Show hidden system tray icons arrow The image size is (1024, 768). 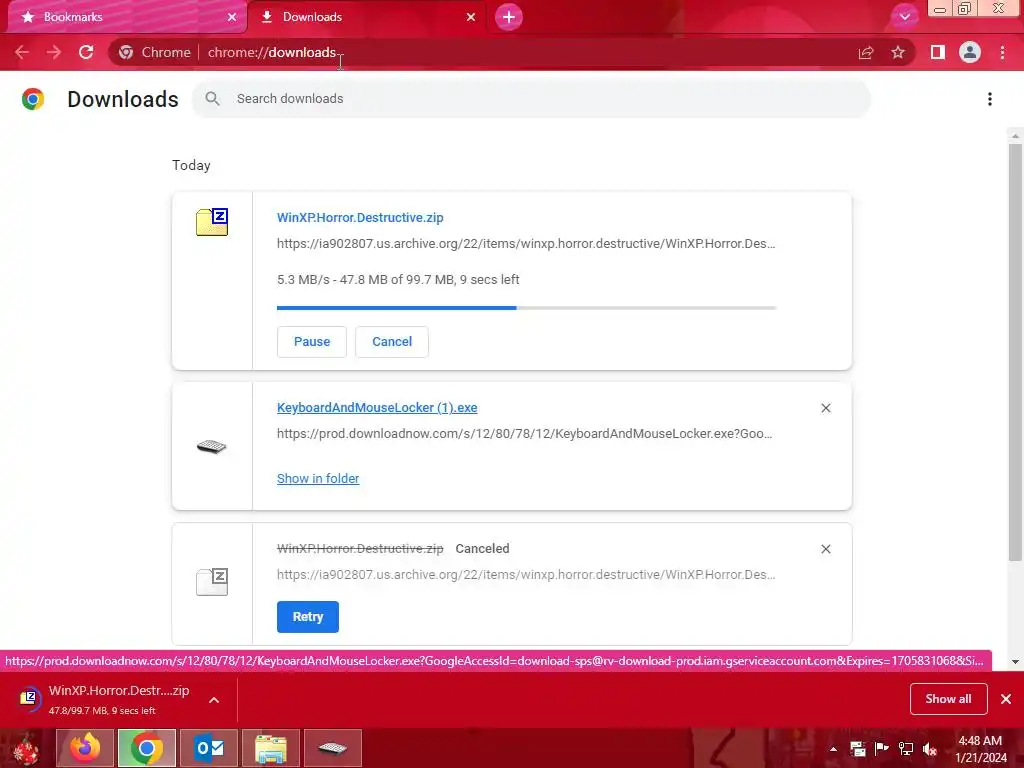pos(833,749)
